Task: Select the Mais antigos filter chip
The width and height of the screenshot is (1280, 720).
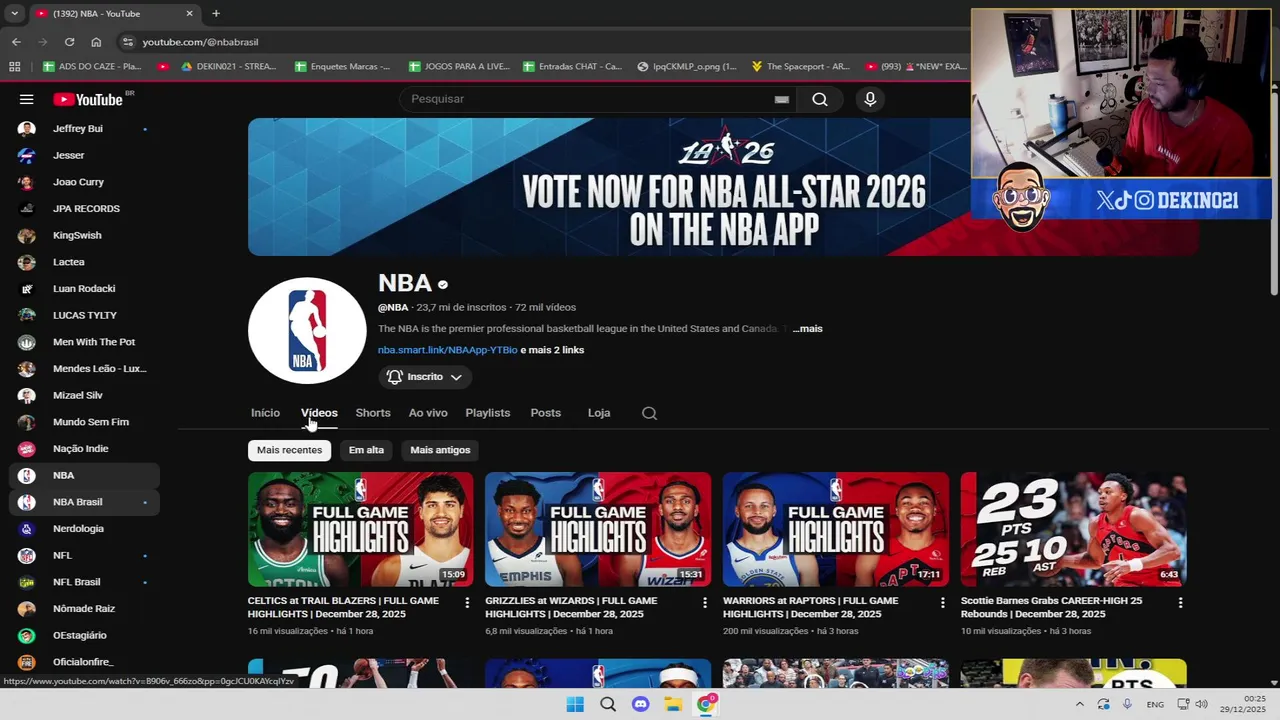Action: pyautogui.click(x=440, y=450)
